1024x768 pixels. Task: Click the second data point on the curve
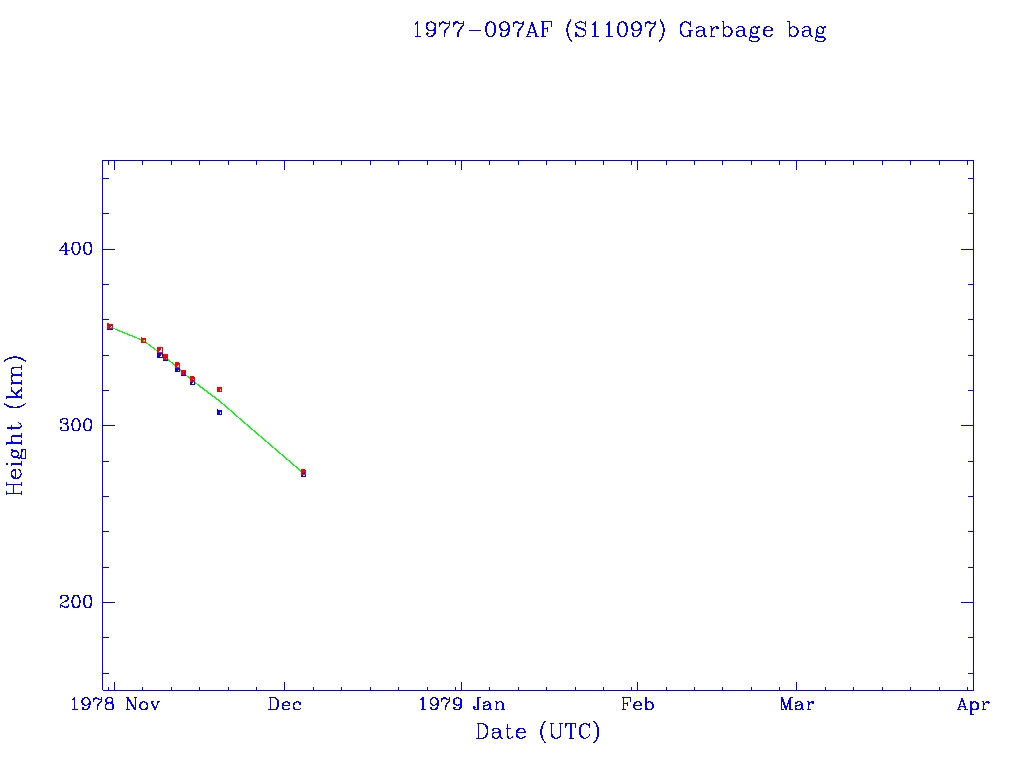click(143, 340)
